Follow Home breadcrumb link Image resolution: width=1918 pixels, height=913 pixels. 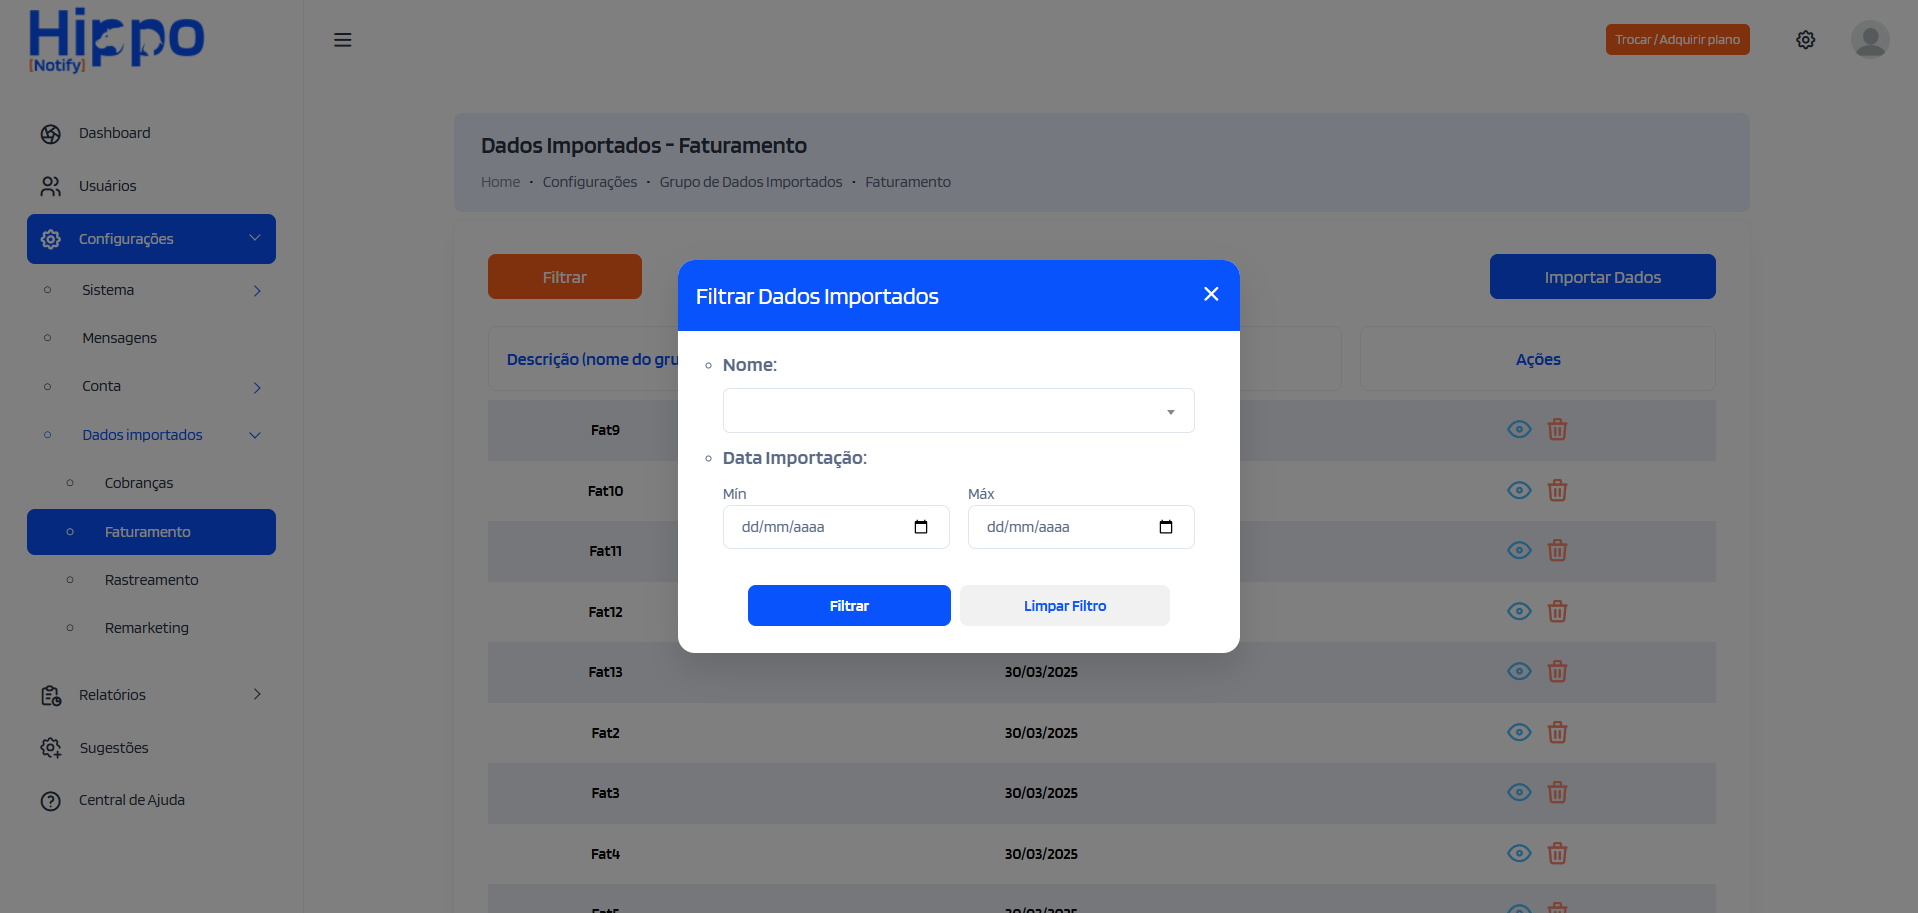(x=500, y=182)
